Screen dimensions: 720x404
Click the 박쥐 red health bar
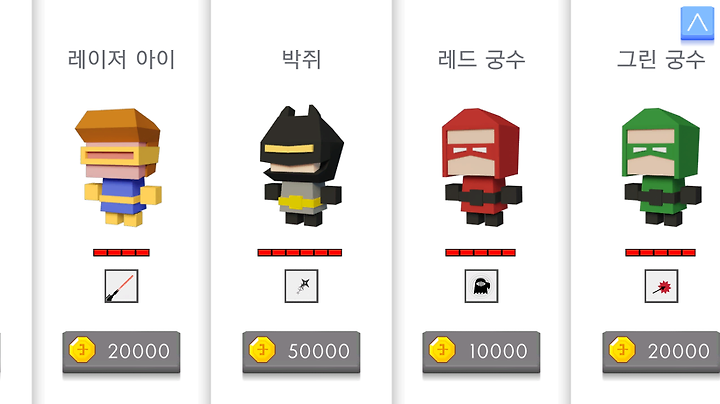[300, 252]
